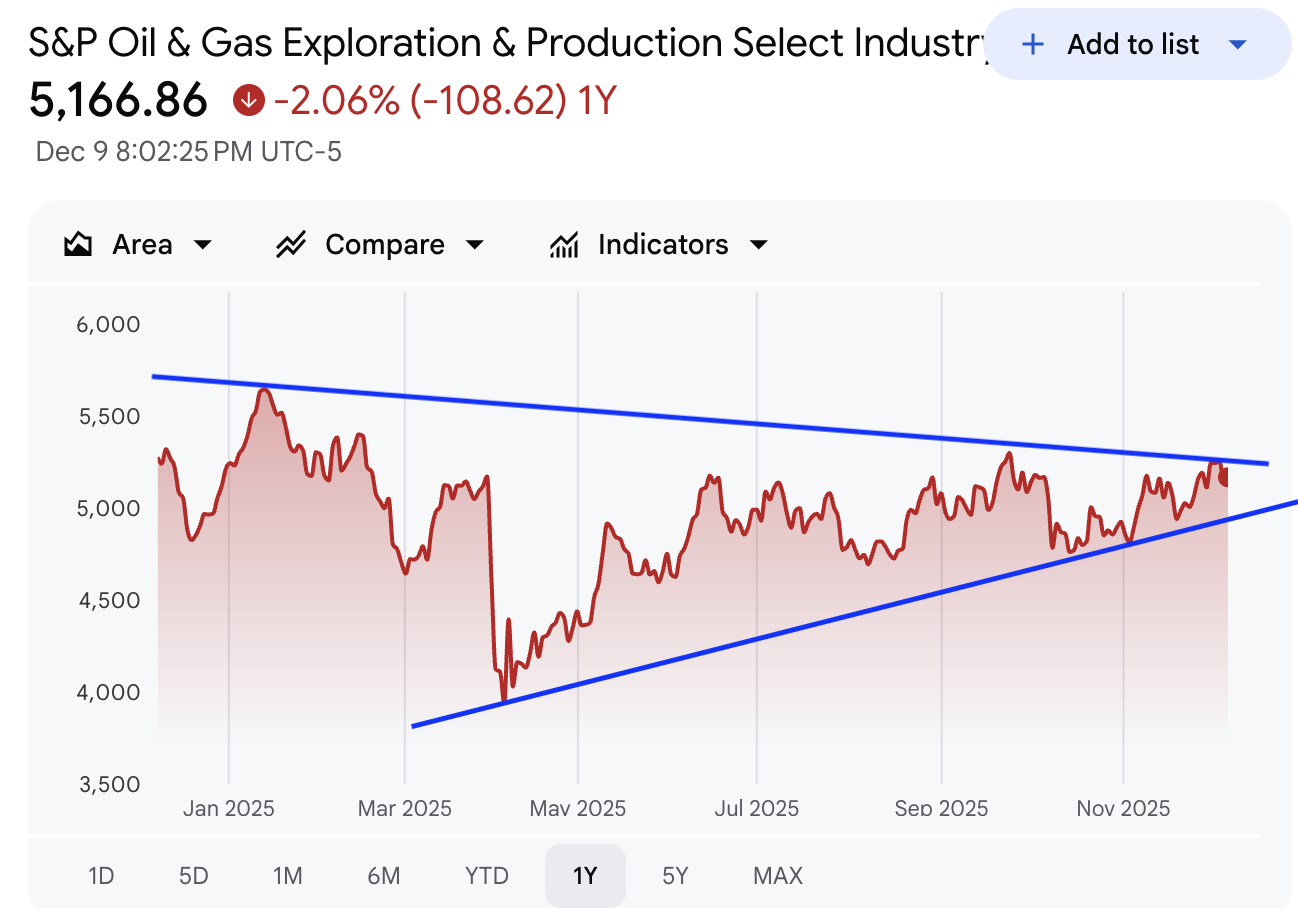This screenshot has height=908, width=1298.
Task: Click the red down-arrow change icon
Action: click(248, 100)
